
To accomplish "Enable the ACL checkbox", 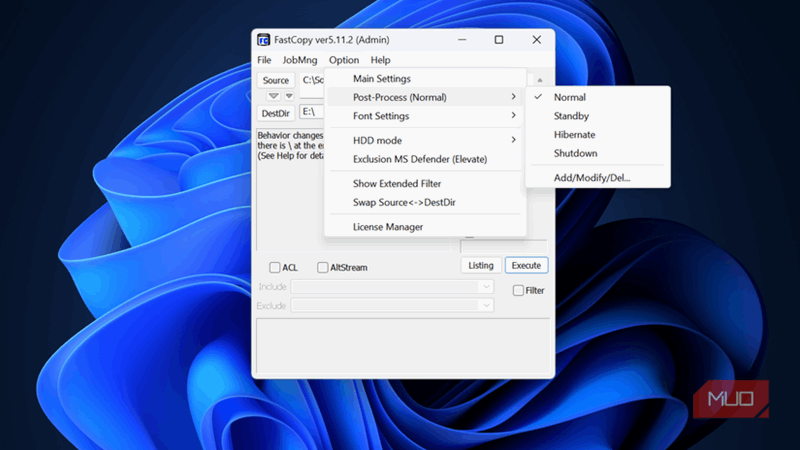I will (274, 267).
